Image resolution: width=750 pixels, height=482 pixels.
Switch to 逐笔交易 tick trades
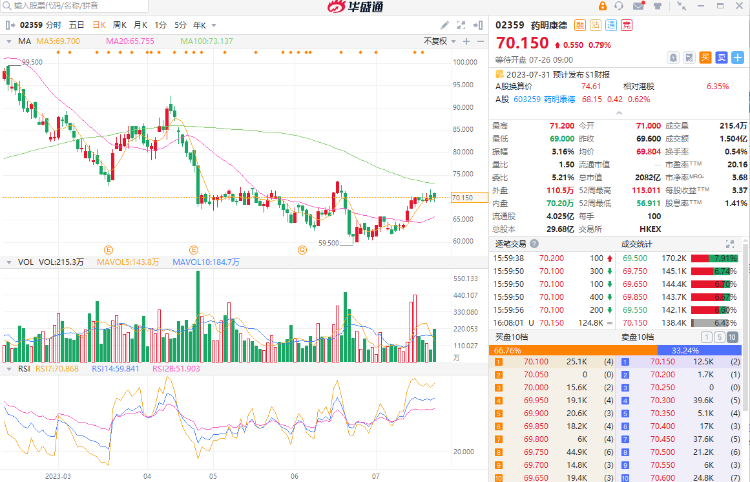[x=510, y=244]
